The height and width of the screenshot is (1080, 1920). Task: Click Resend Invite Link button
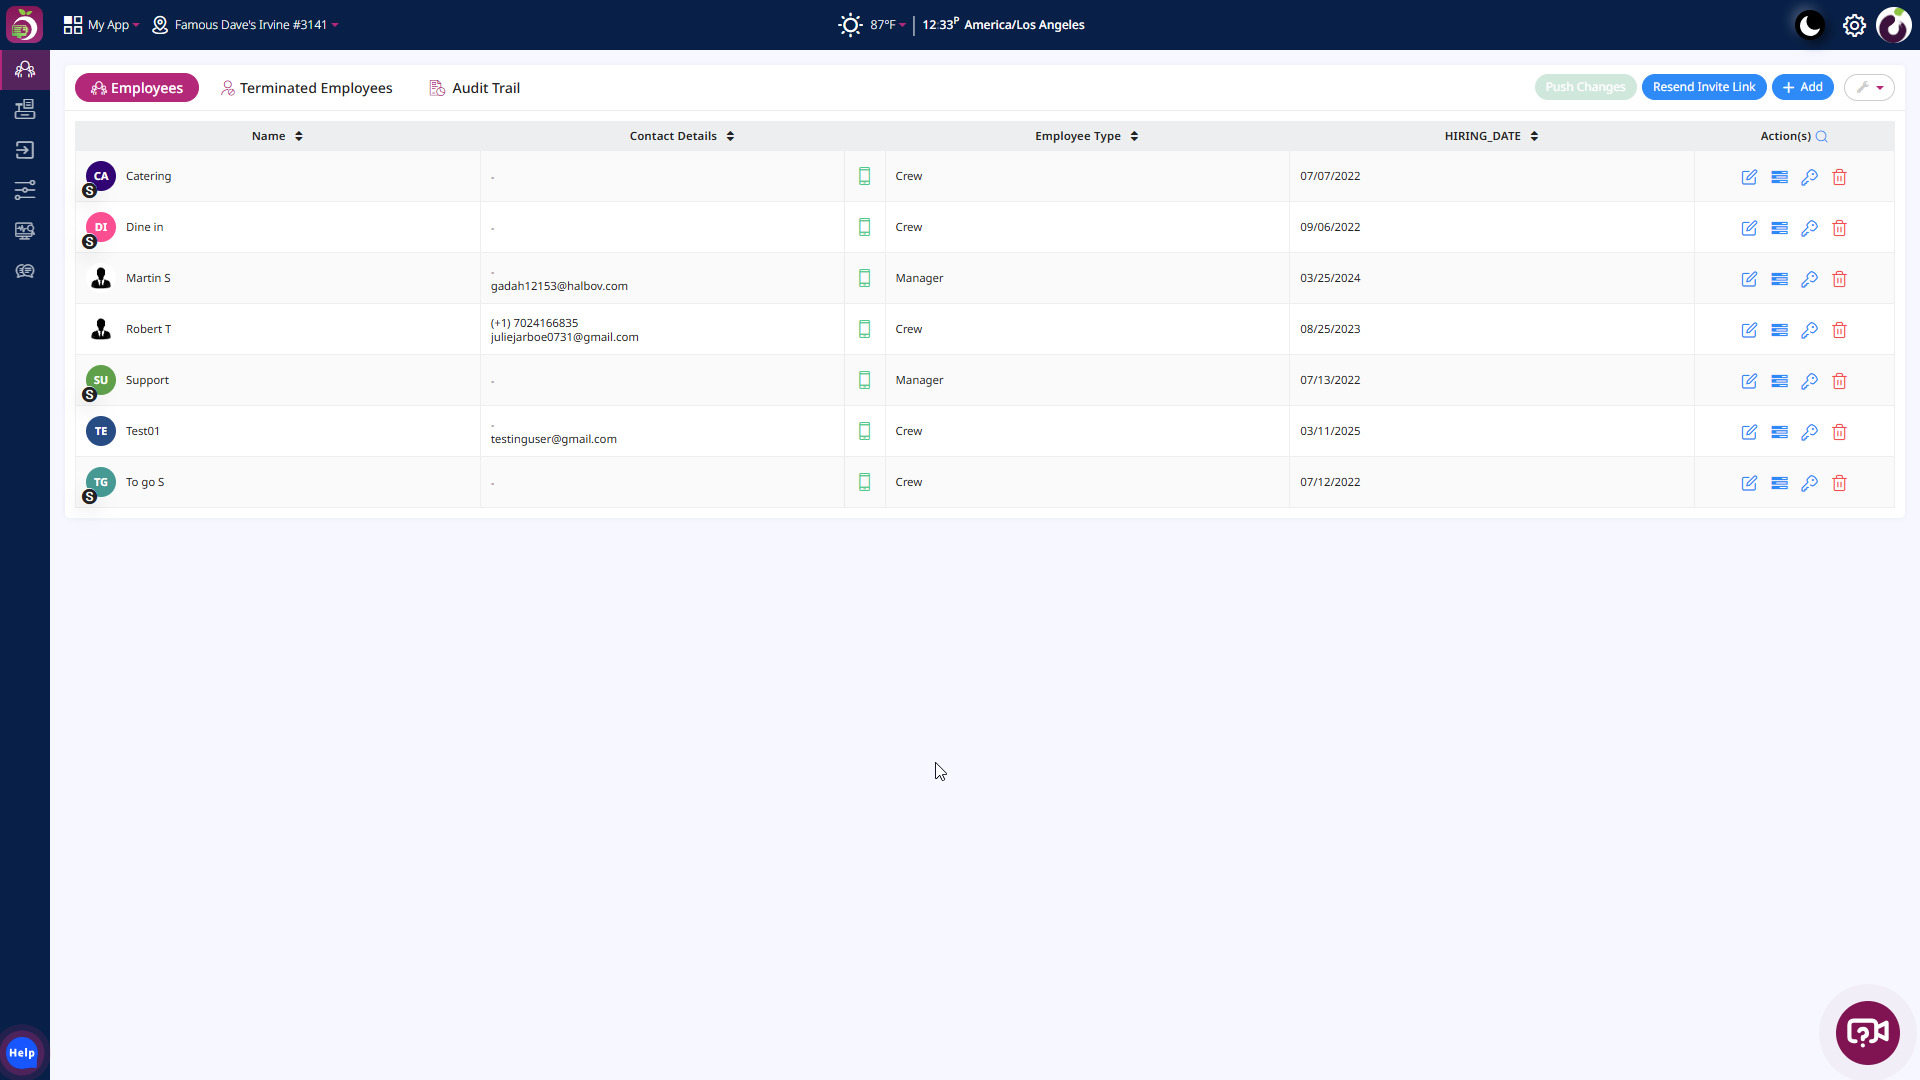click(1703, 87)
